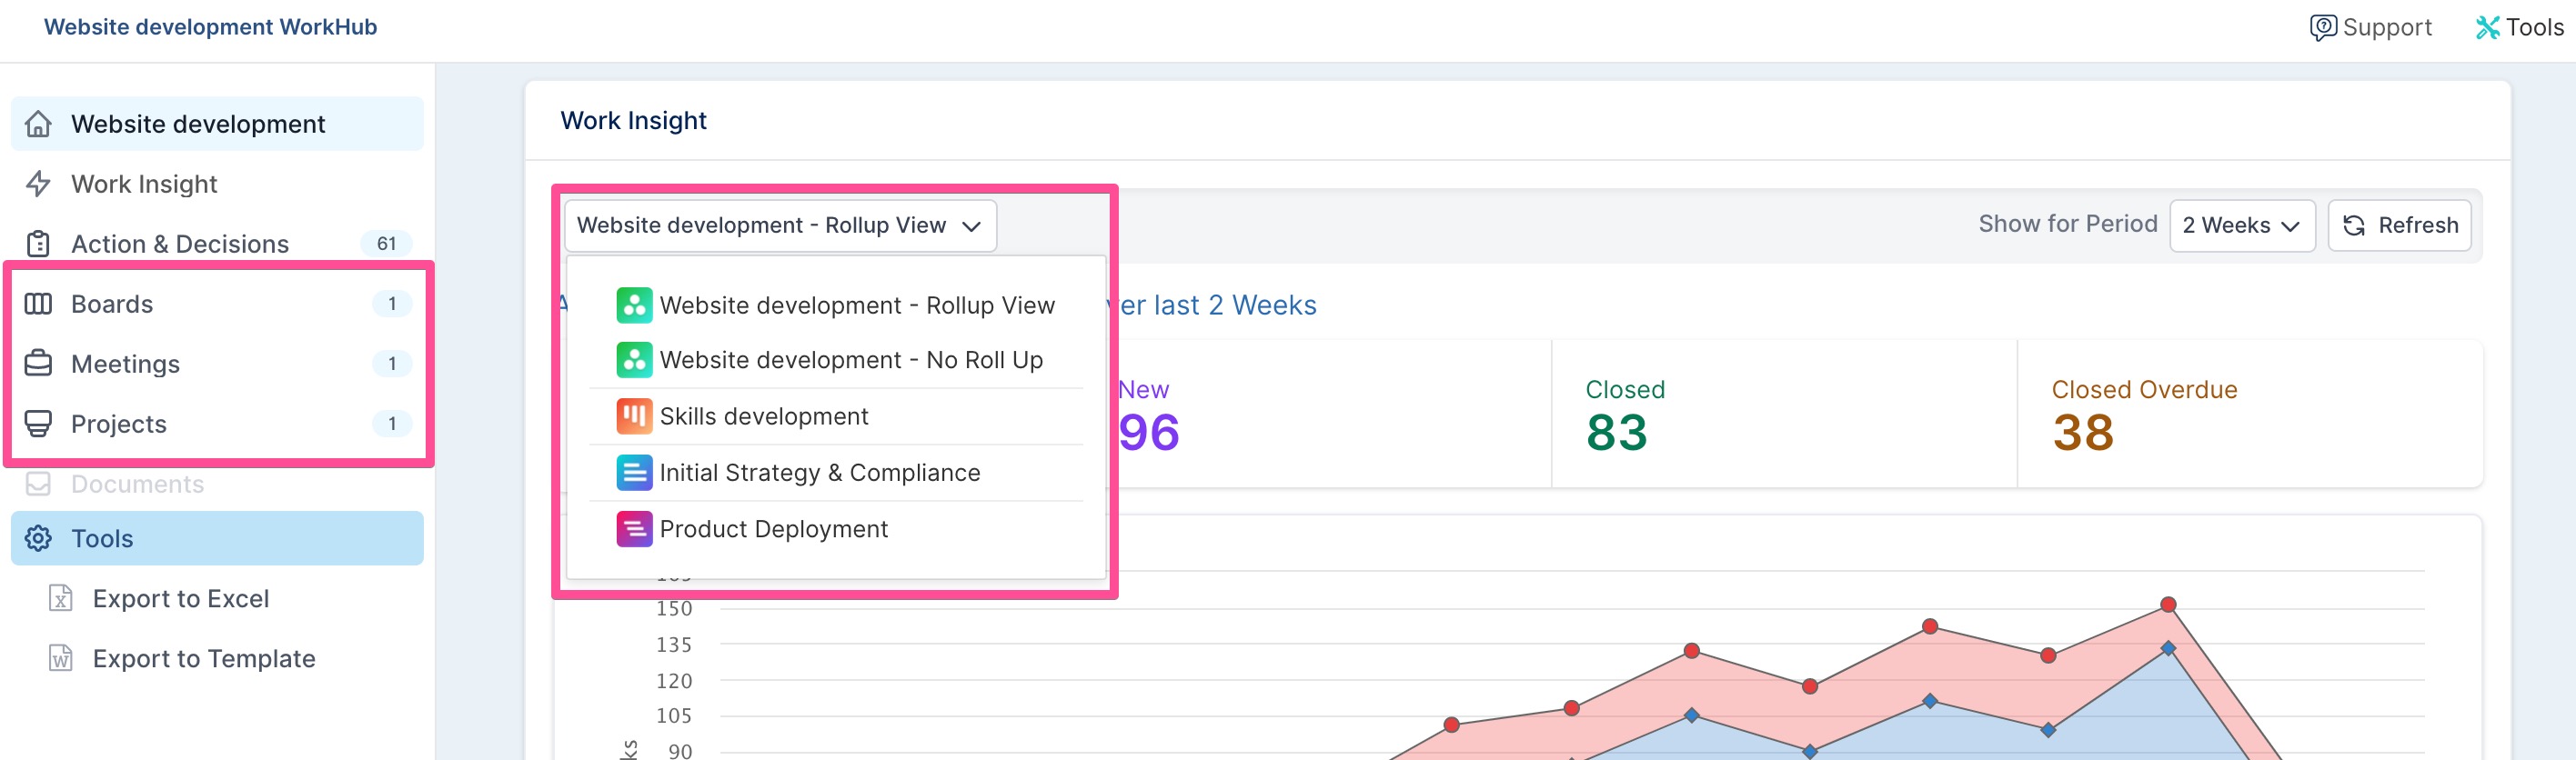
Task: Click the count badge on Boards
Action: [392, 303]
